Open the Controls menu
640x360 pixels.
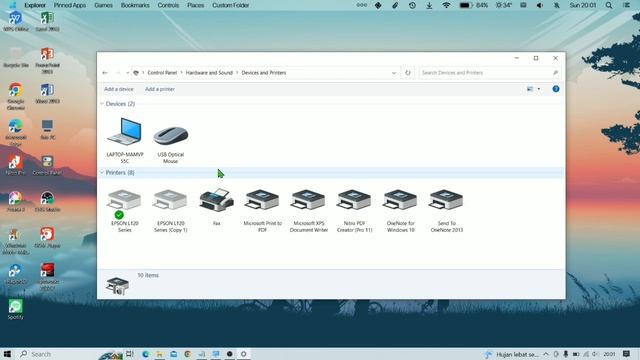(x=168, y=5)
